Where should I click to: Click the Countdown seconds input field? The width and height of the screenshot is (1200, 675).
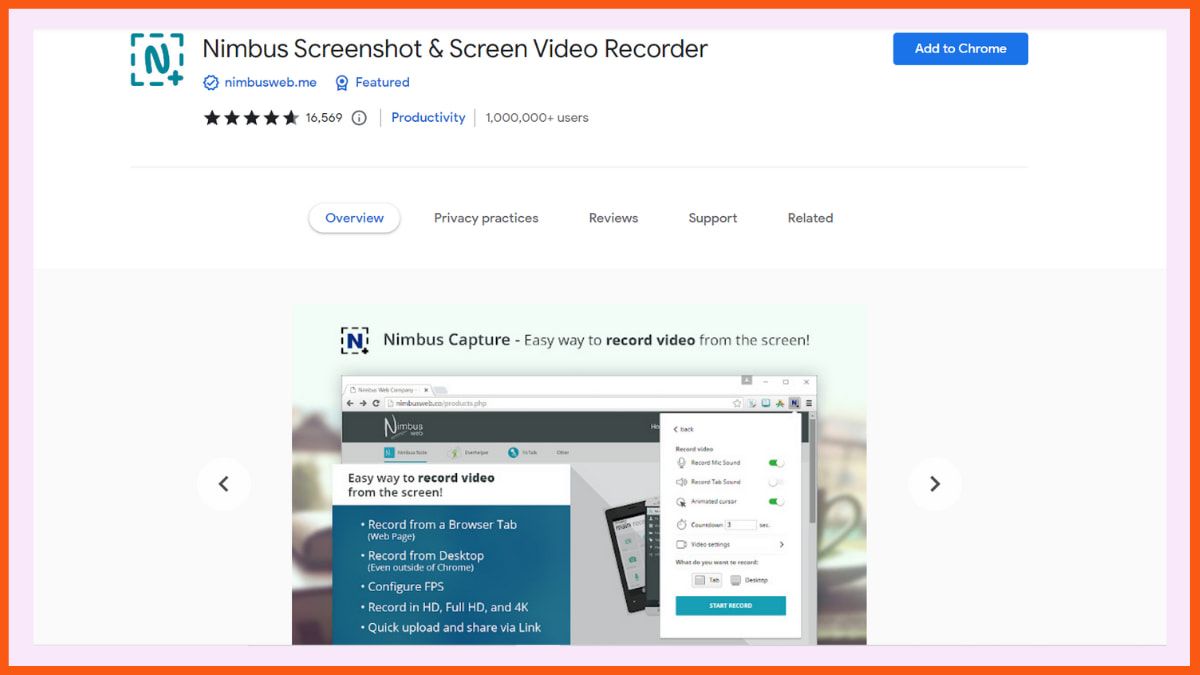pos(741,524)
